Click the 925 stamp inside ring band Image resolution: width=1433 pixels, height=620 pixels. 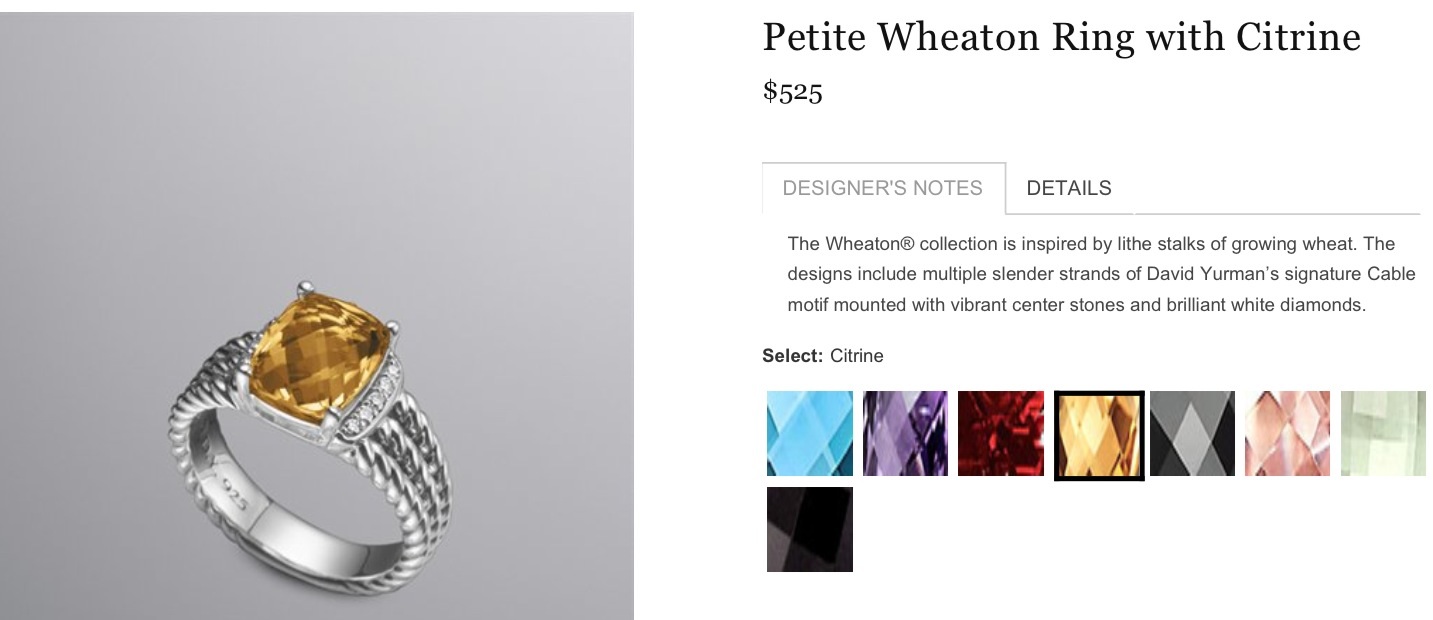click(235, 496)
